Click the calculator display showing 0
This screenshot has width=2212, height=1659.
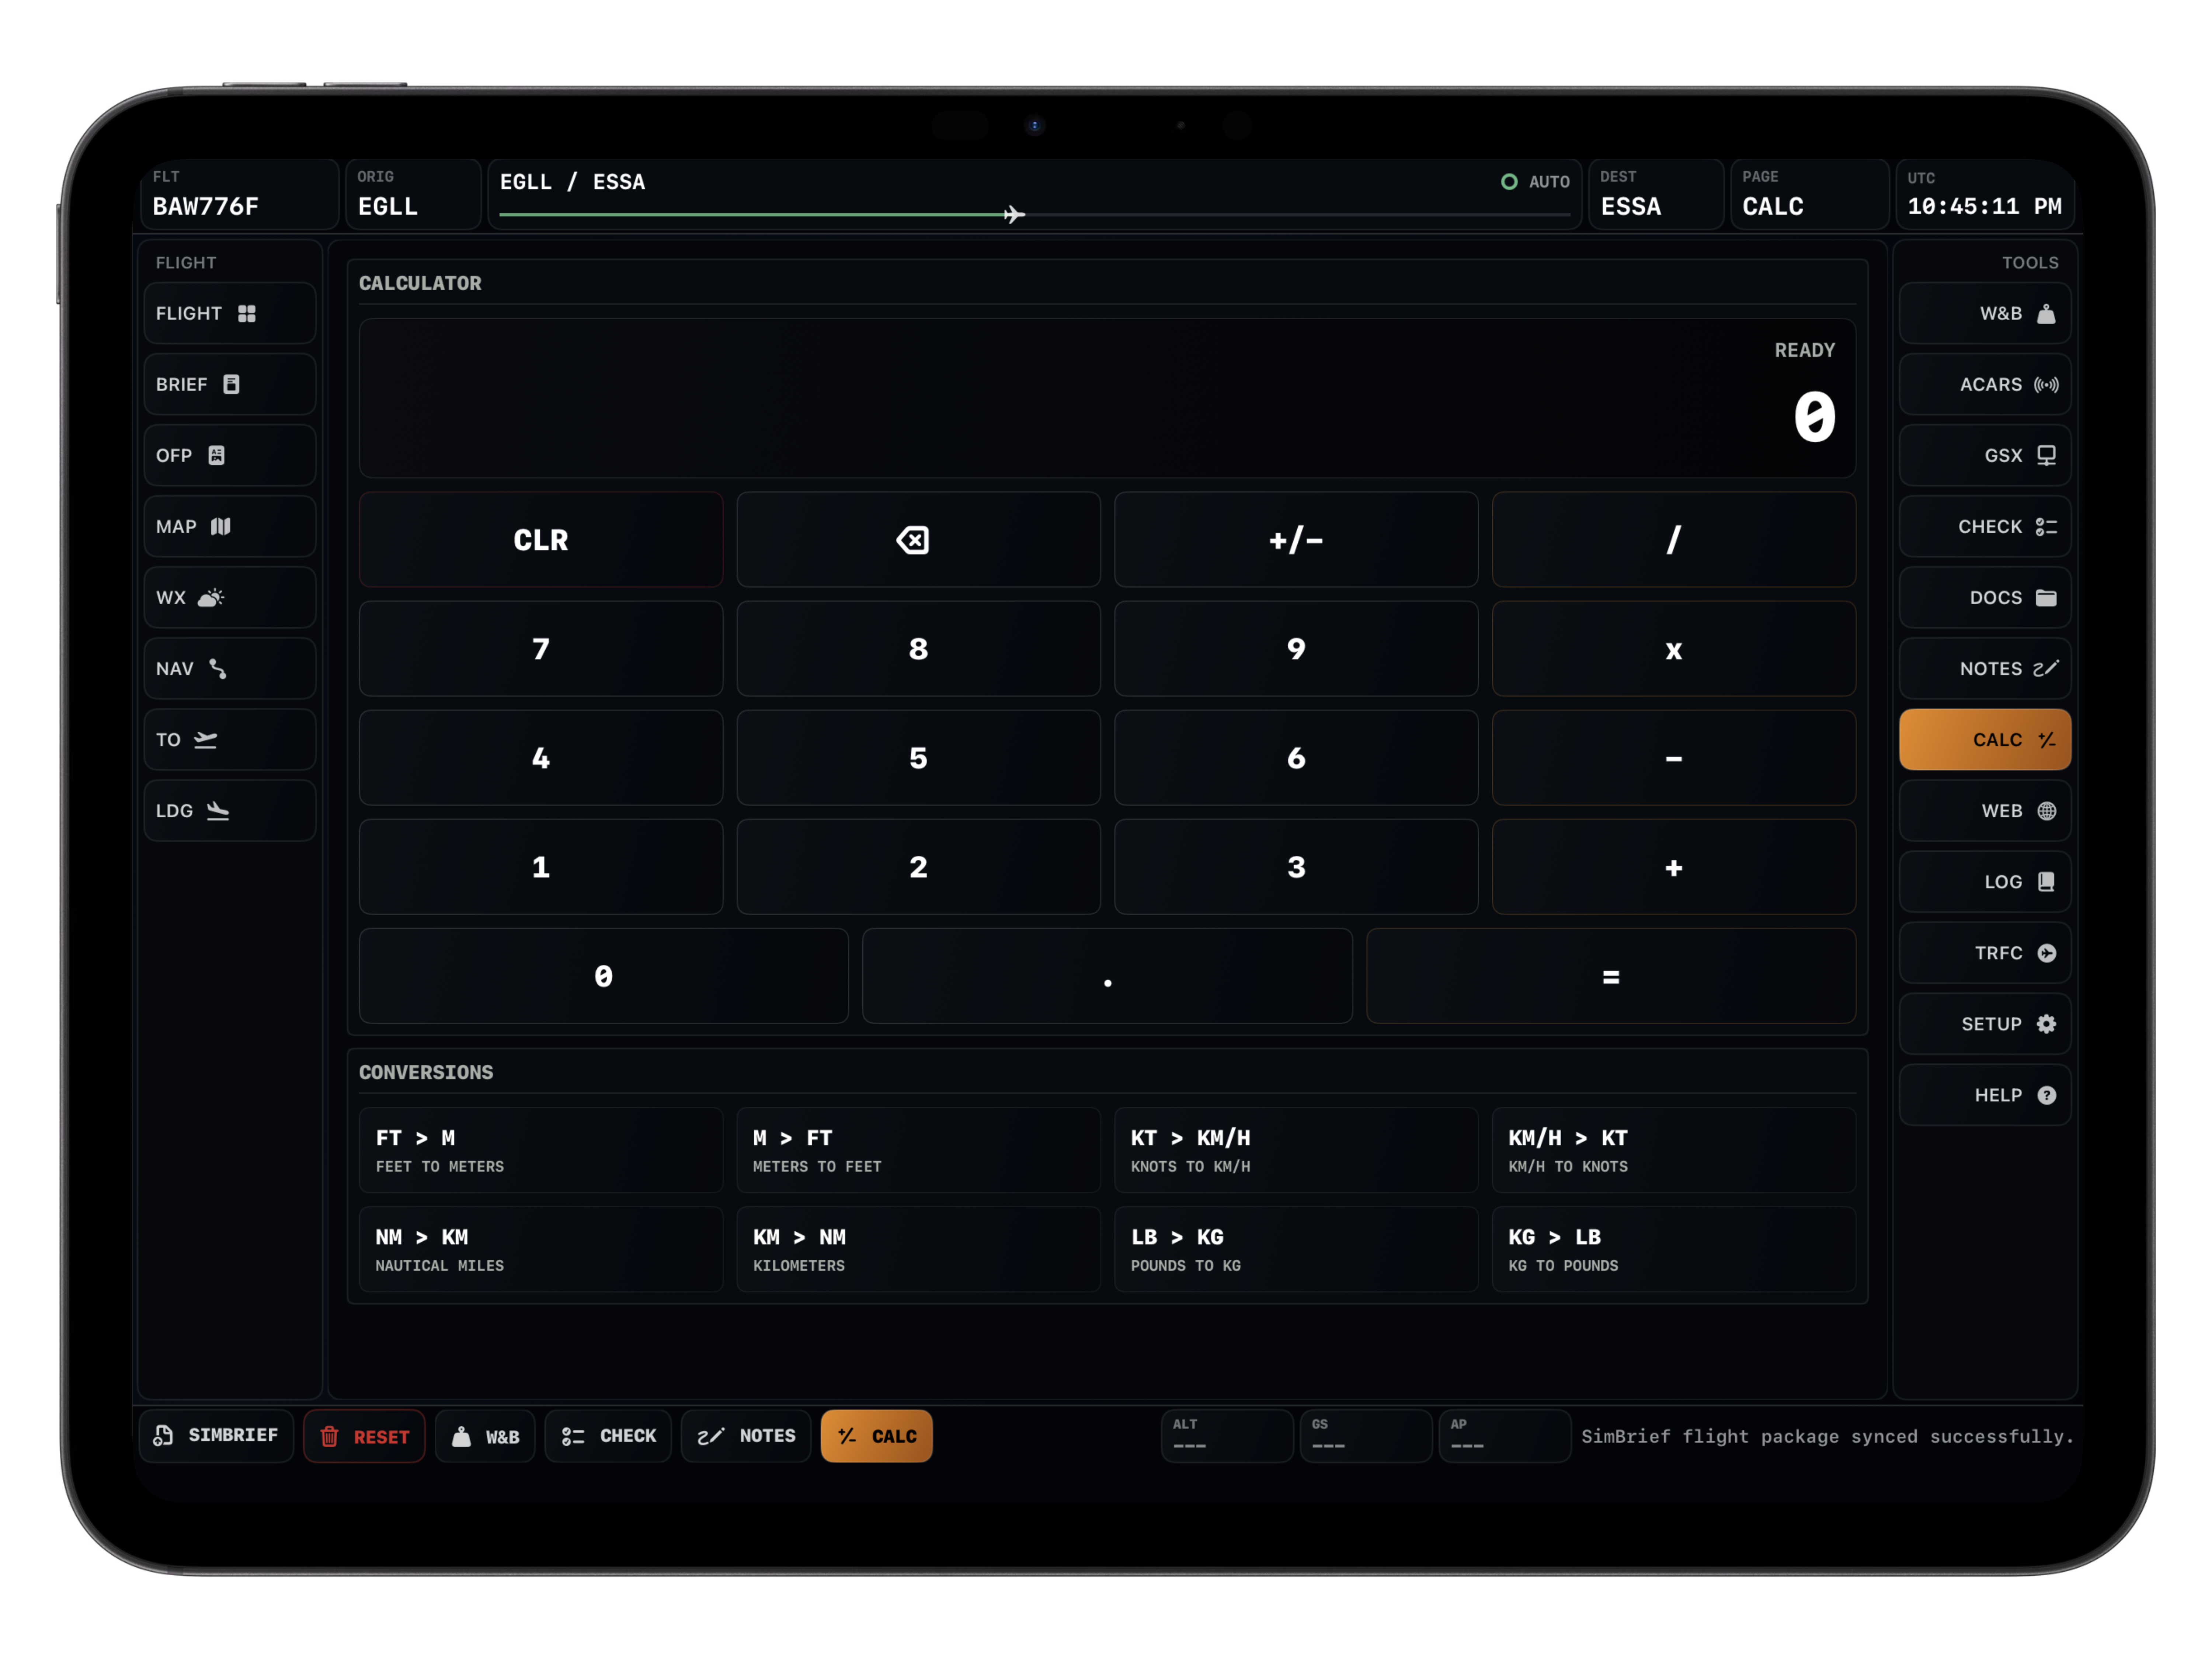(1107, 398)
